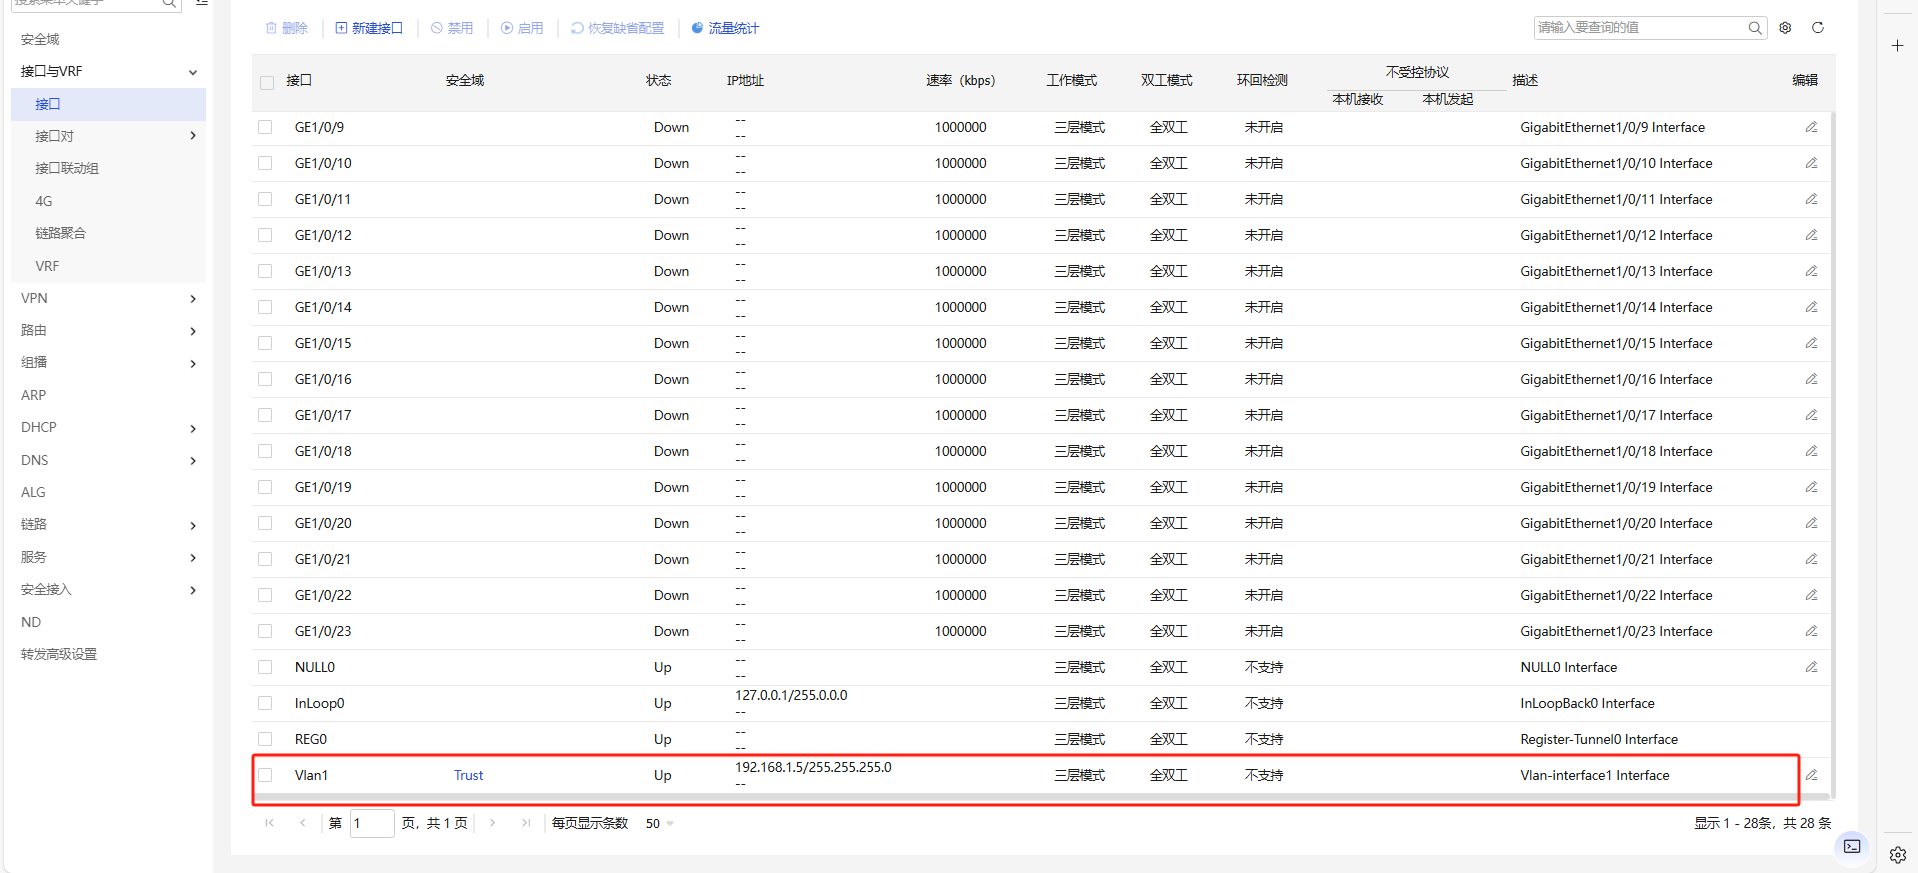This screenshot has height=873, width=1918.
Task: Open the rows-per-page 50 dropdown
Action: click(x=660, y=823)
